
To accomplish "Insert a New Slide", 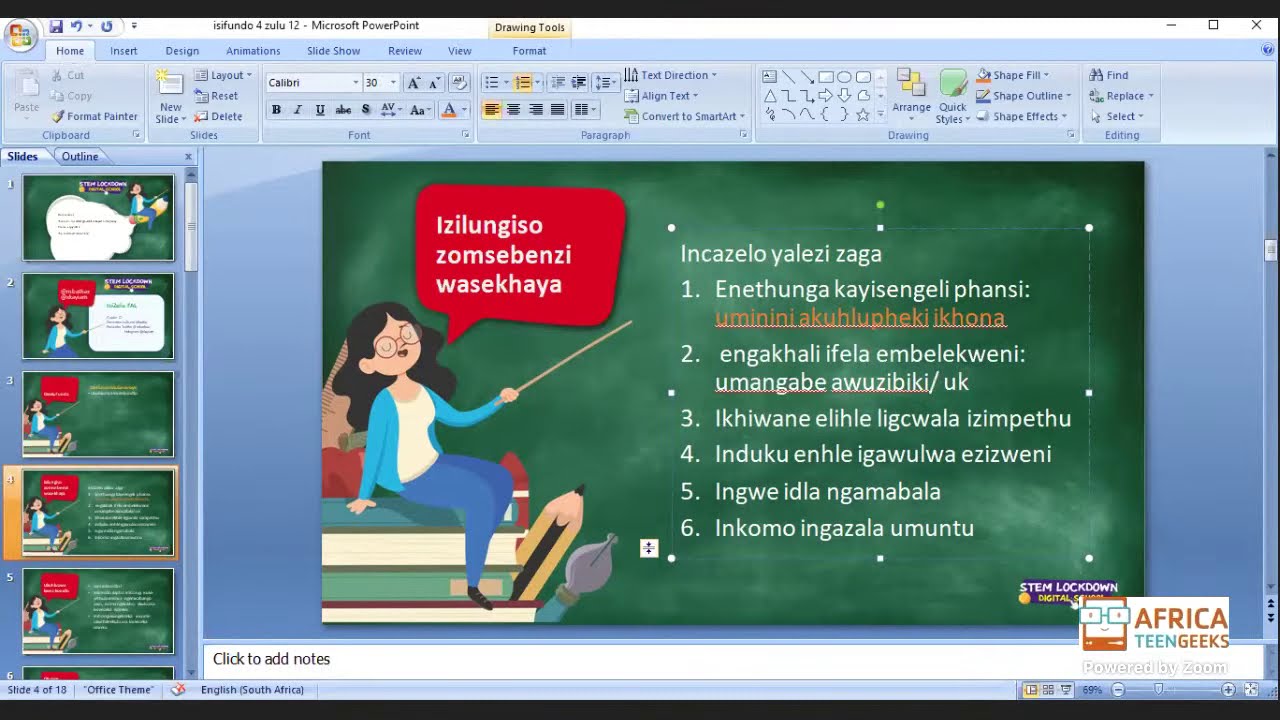I will point(171,97).
